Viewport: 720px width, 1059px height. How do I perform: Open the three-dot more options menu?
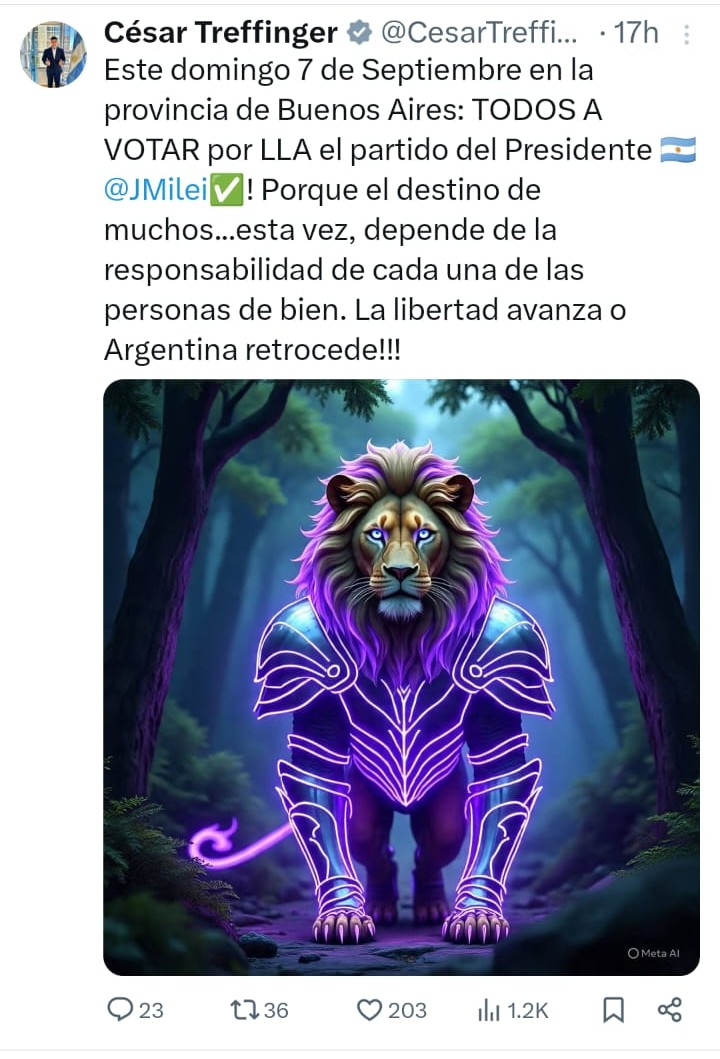[x=686, y=34]
